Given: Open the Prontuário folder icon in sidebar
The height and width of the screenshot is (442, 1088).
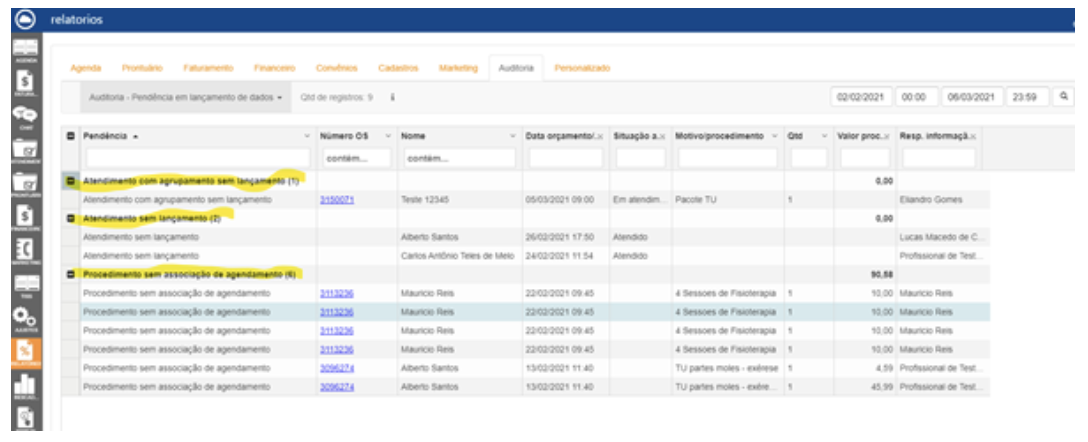Looking at the screenshot, I should (25, 186).
